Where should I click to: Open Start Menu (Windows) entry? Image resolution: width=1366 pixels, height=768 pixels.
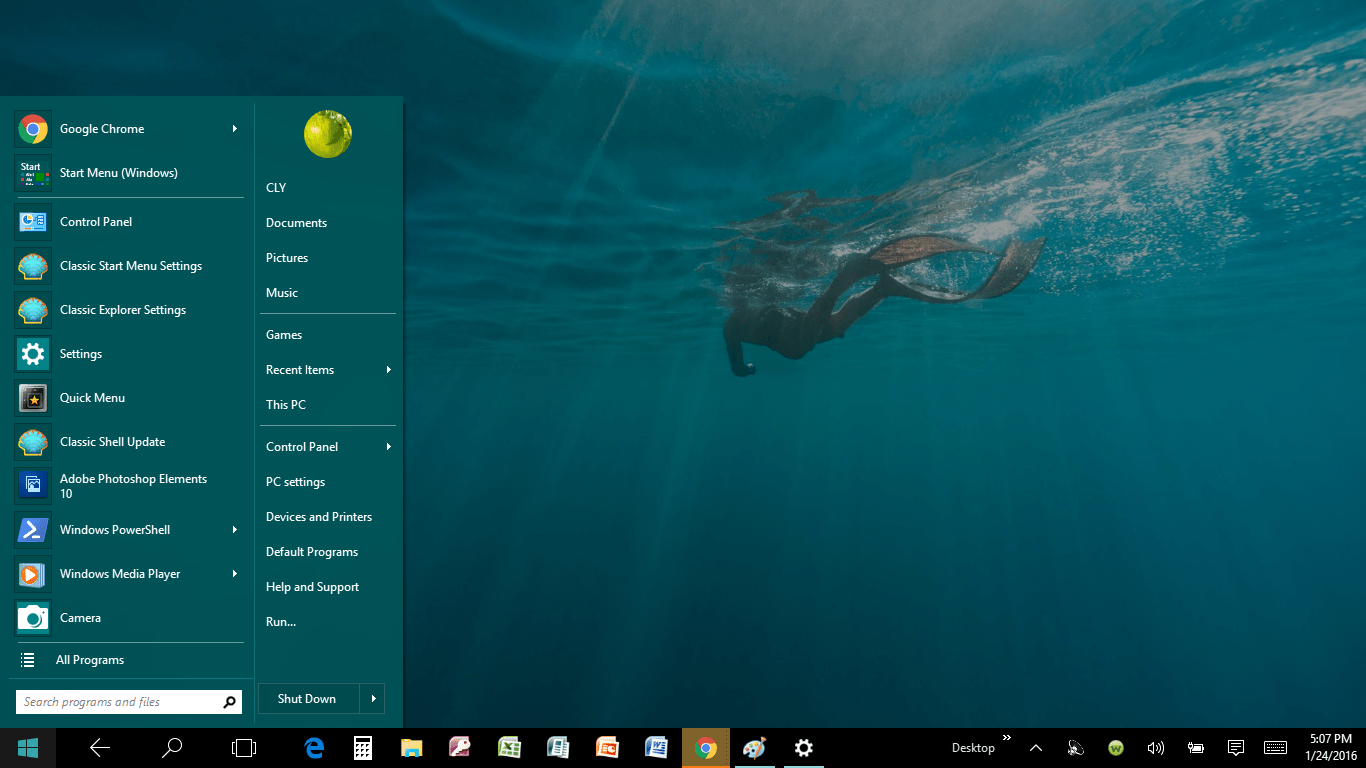(129, 173)
